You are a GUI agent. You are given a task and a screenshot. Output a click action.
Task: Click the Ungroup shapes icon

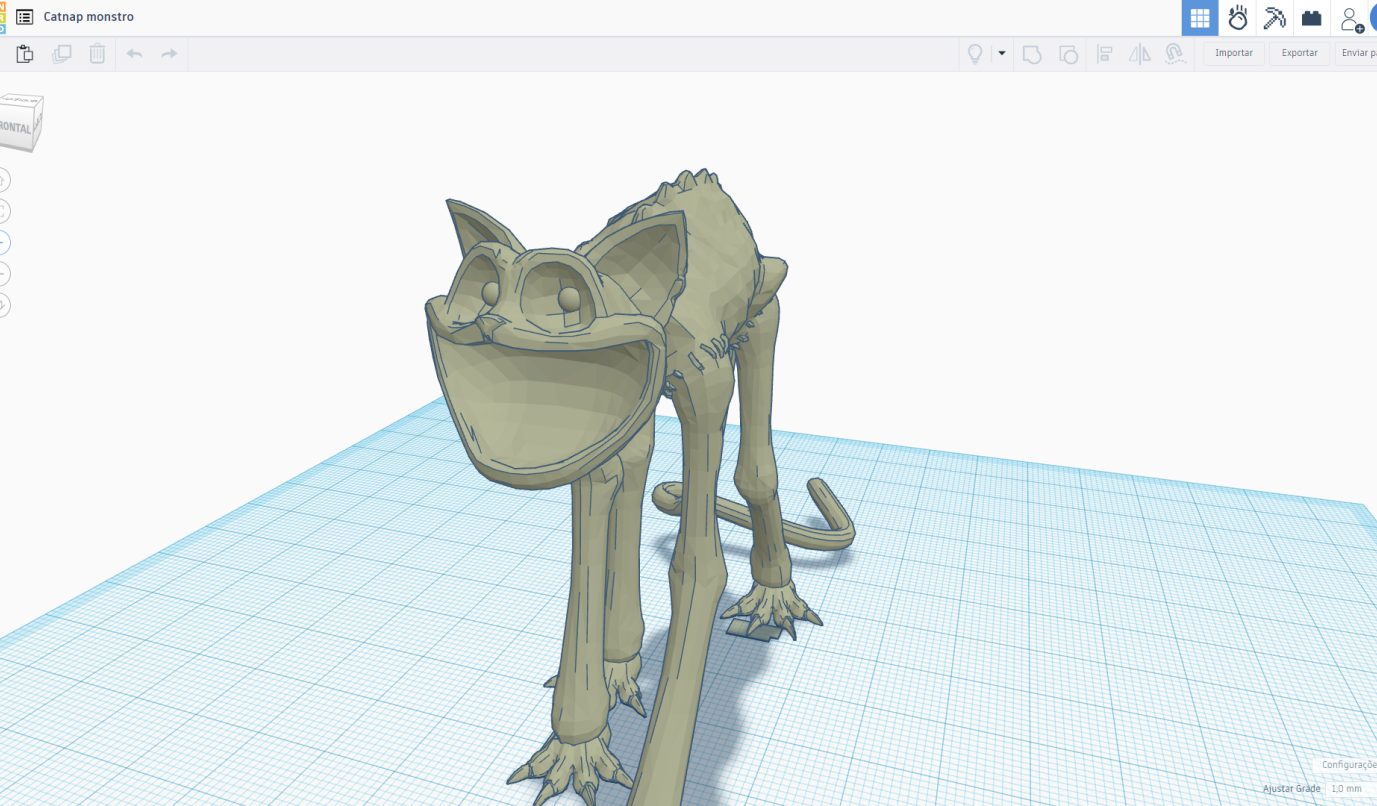pyautogui.click(x=1068, y=54)
